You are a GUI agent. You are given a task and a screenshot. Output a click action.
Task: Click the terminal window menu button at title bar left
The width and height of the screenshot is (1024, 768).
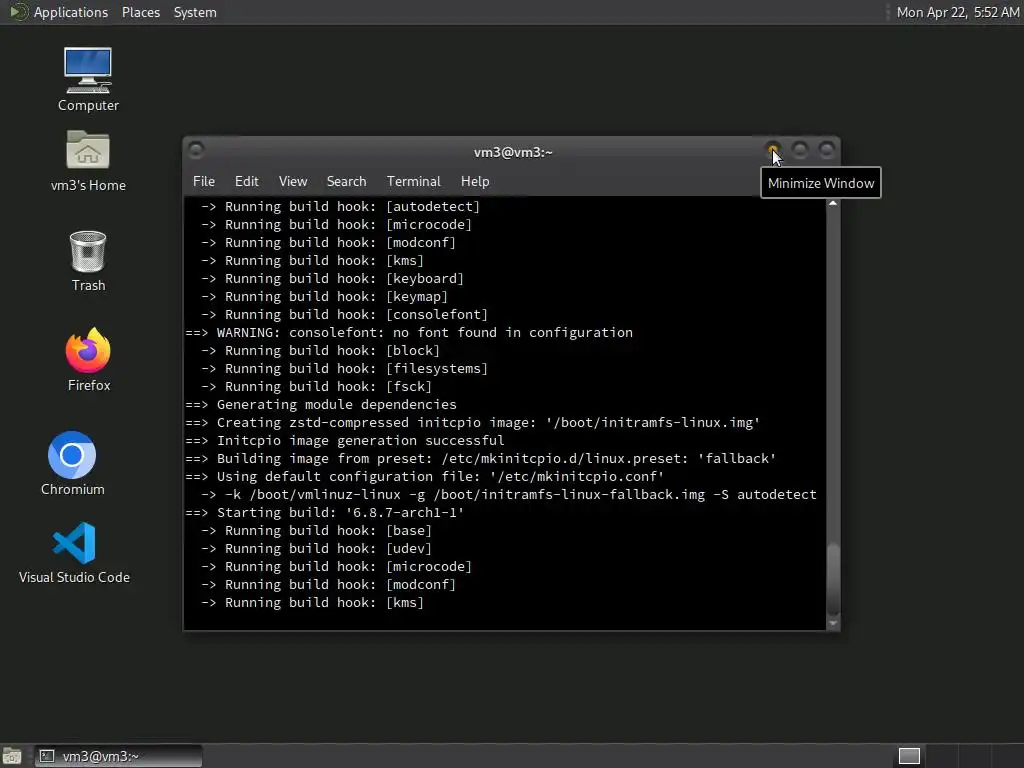click(195, 150)
